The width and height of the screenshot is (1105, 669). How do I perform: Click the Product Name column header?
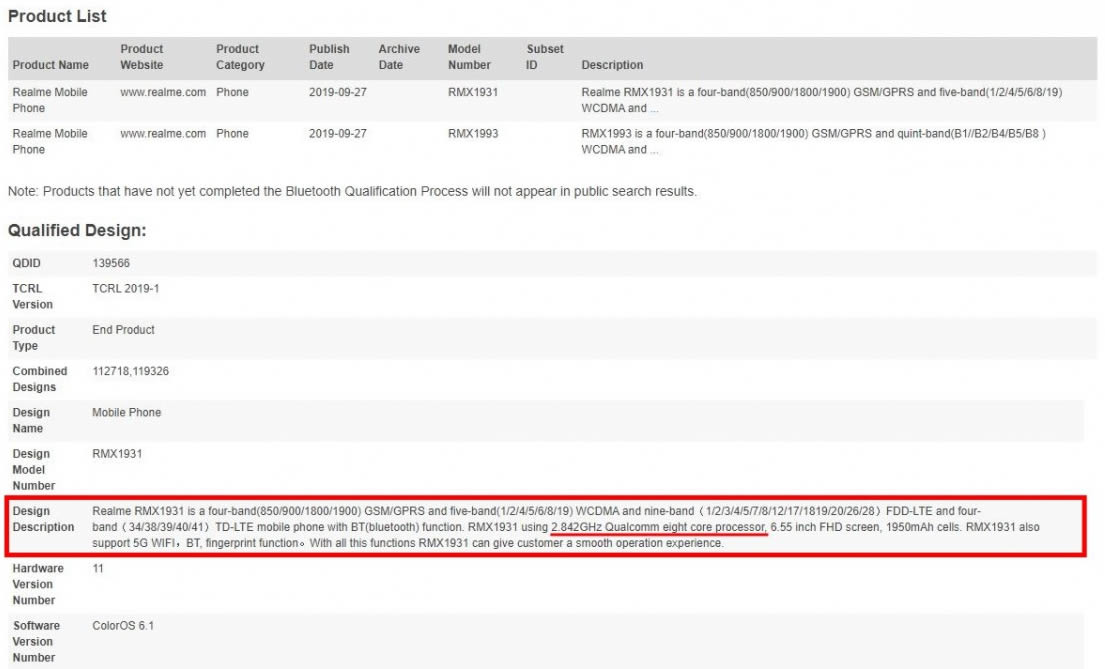[x=50, y=65]
